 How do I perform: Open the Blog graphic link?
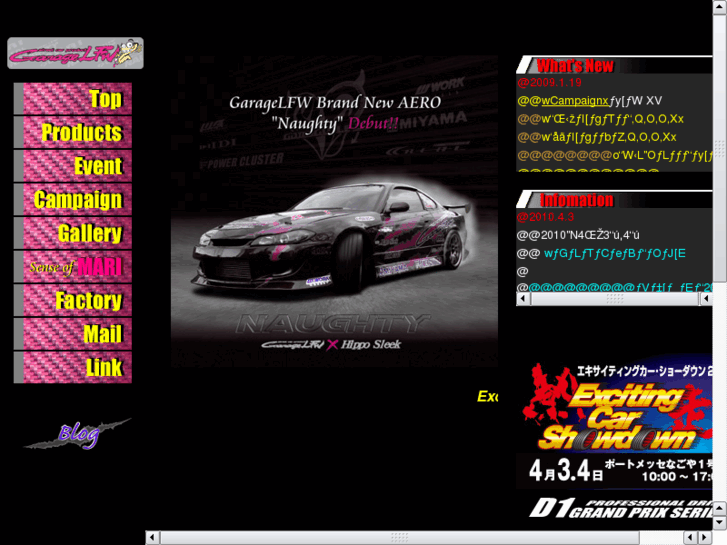(78, 434)
